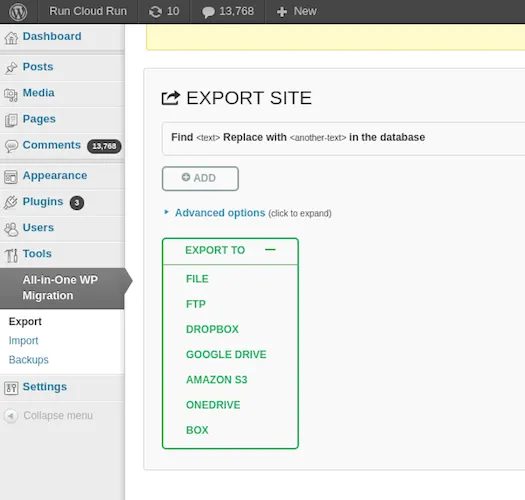Choose FTP export option
Viewport: 525px width, 500px height.
pos(196,304)
